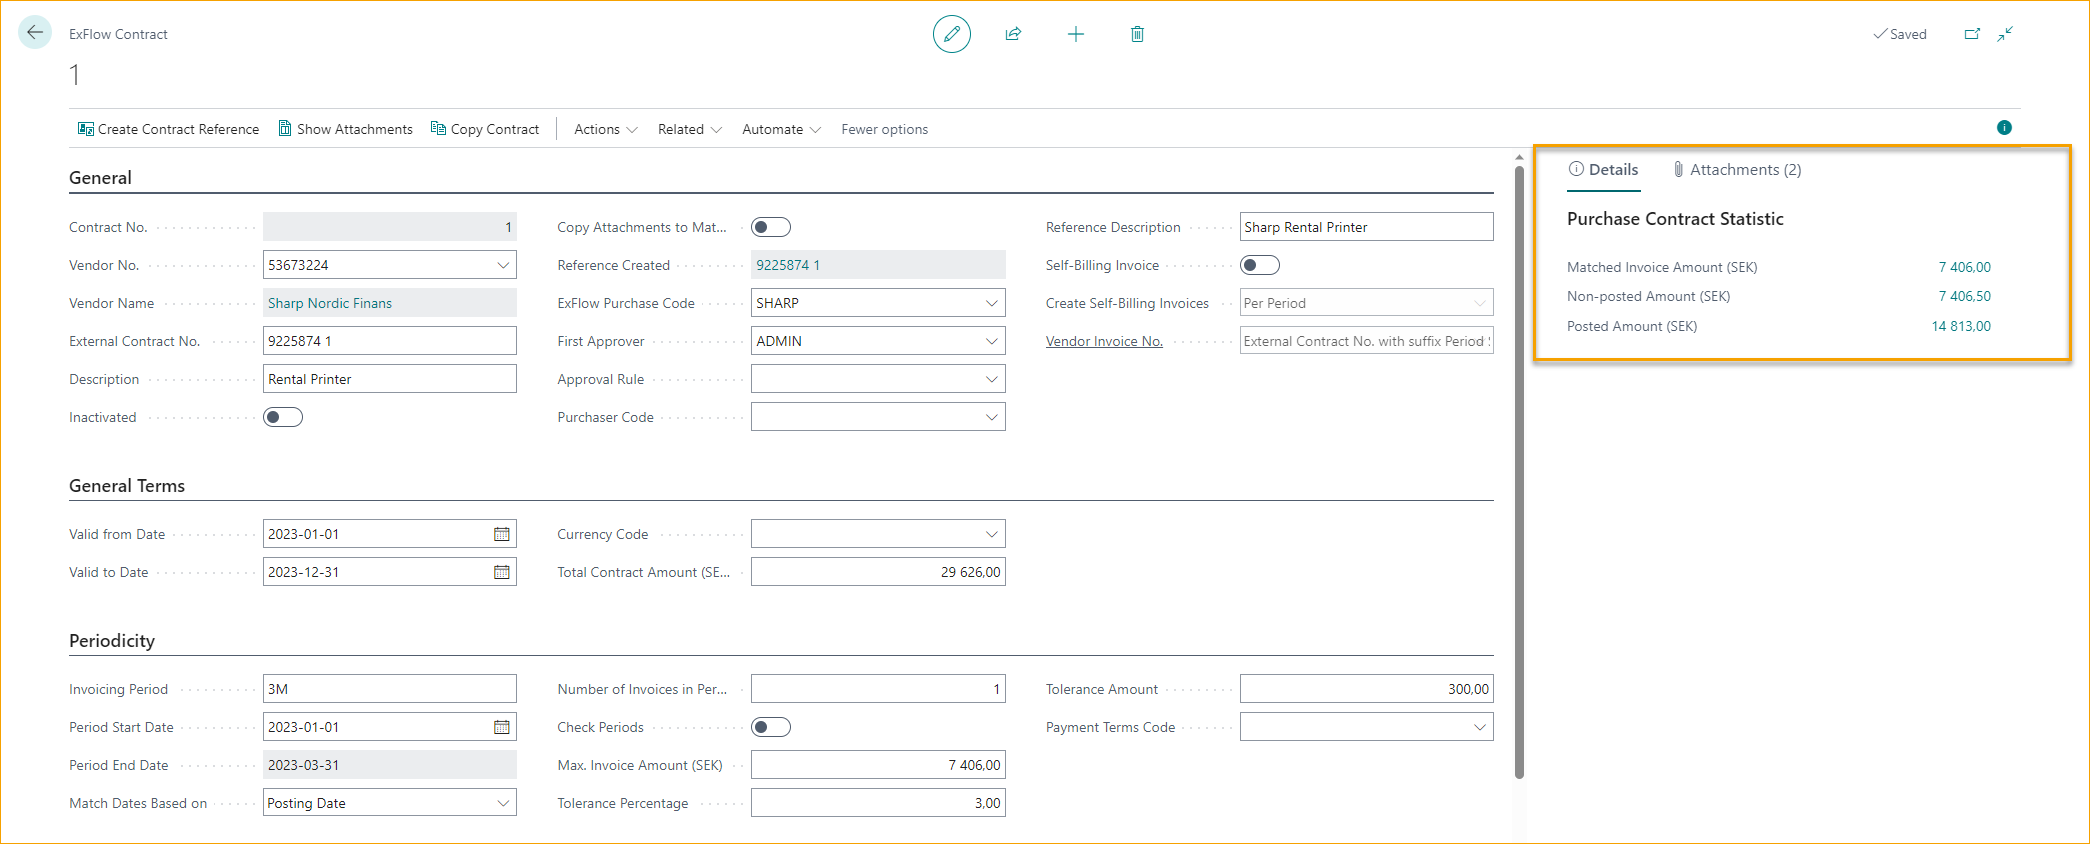Viewport: 2090px width, 844px height.
Task: Click the ExFlow Contract page caption
Action: (x=118, y=34)
